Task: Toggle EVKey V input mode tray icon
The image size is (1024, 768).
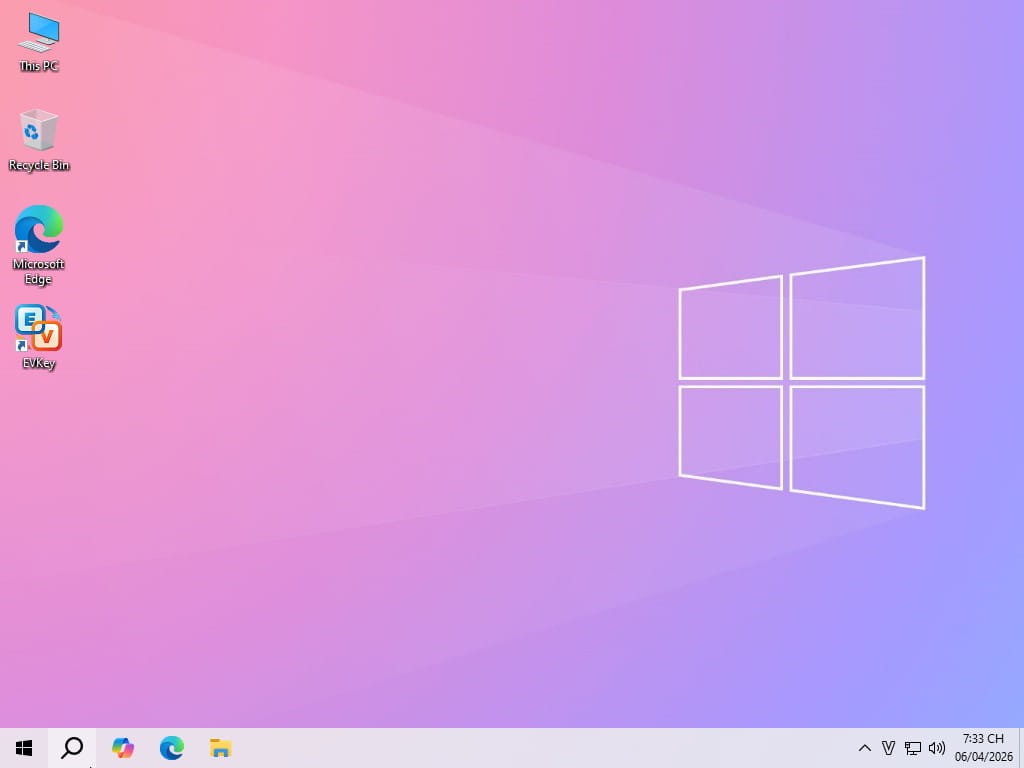Action: (888, 748)
